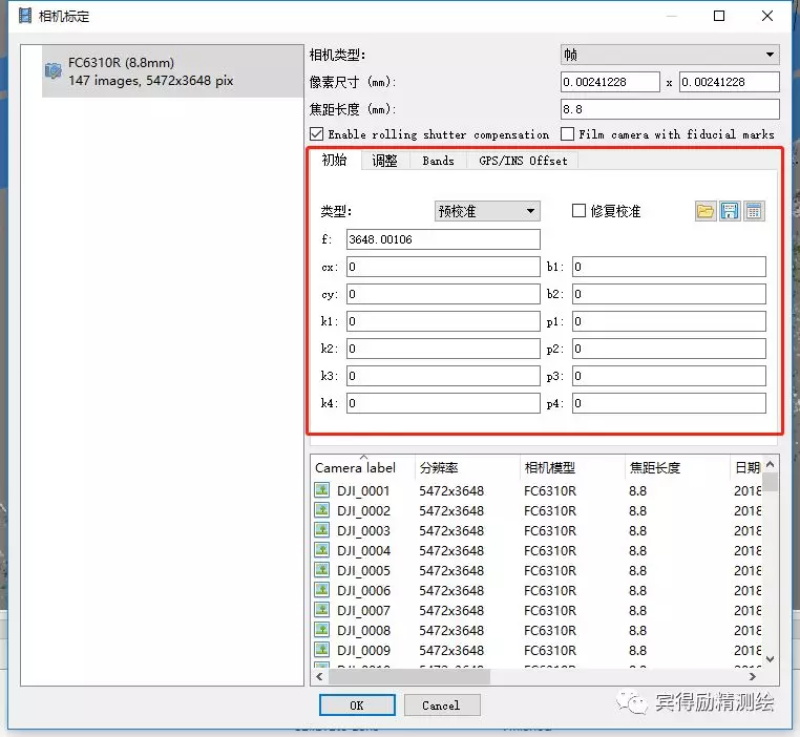Screen dimensions: 800x737
Task: Click the calibration table icon
Action: click(x=754, y=211)
